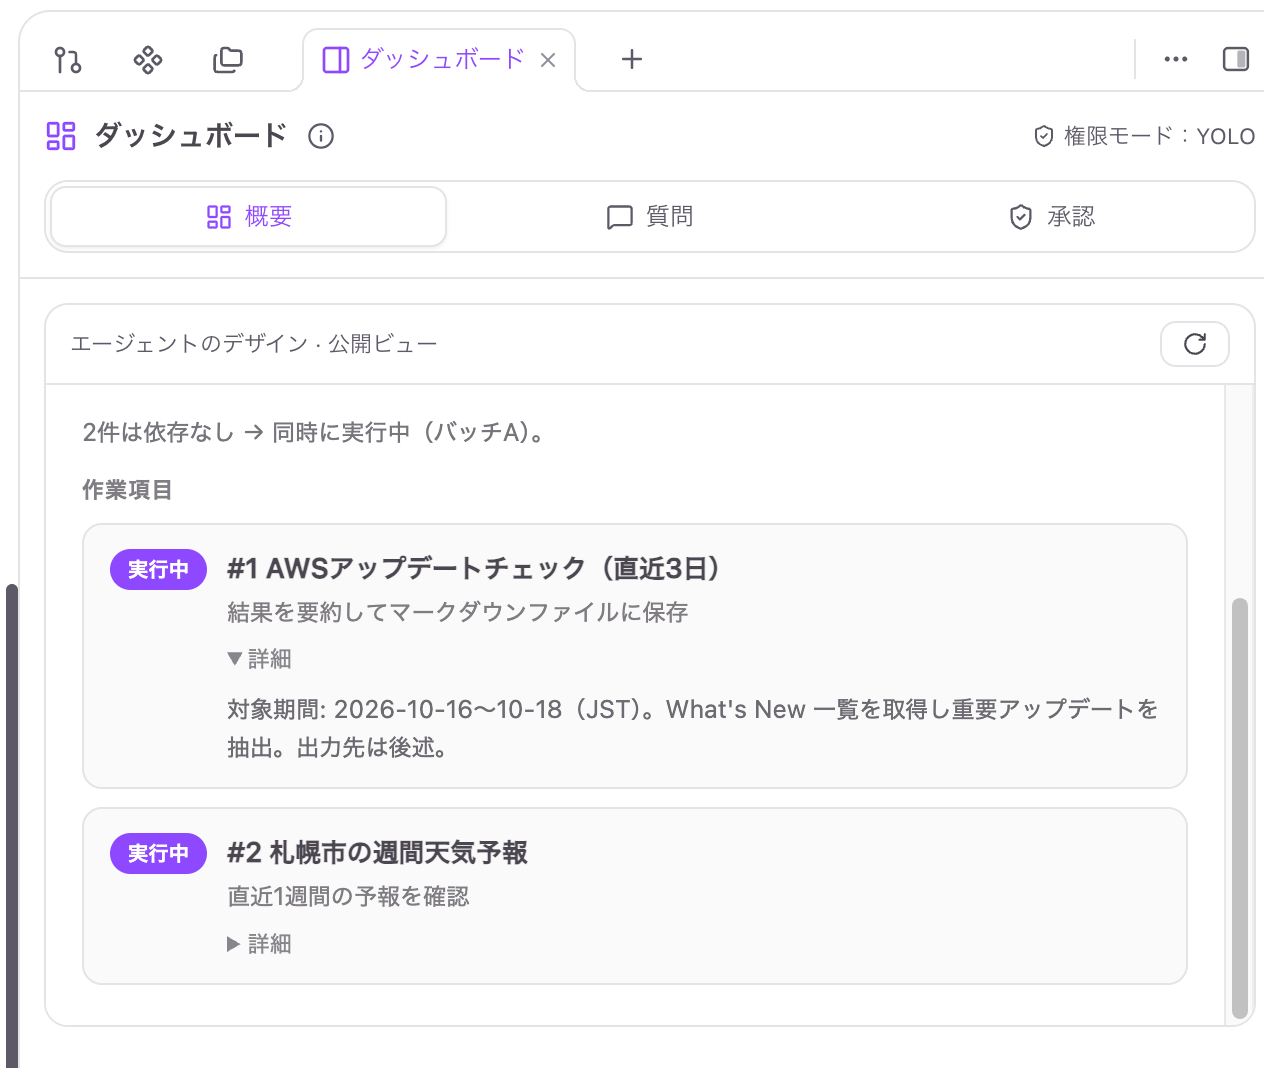Click the 権限モード：YOLO indicator
1264x1068 pixels.
1144,136
